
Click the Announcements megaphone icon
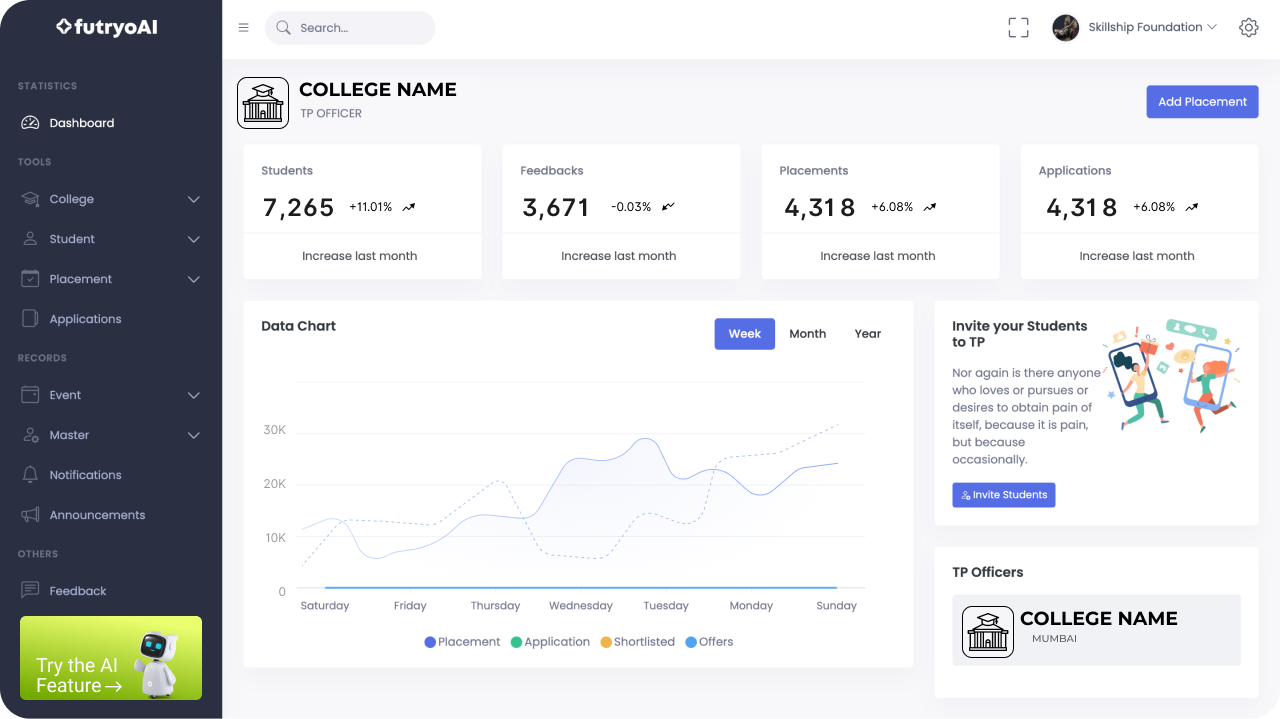coord(29,514)
